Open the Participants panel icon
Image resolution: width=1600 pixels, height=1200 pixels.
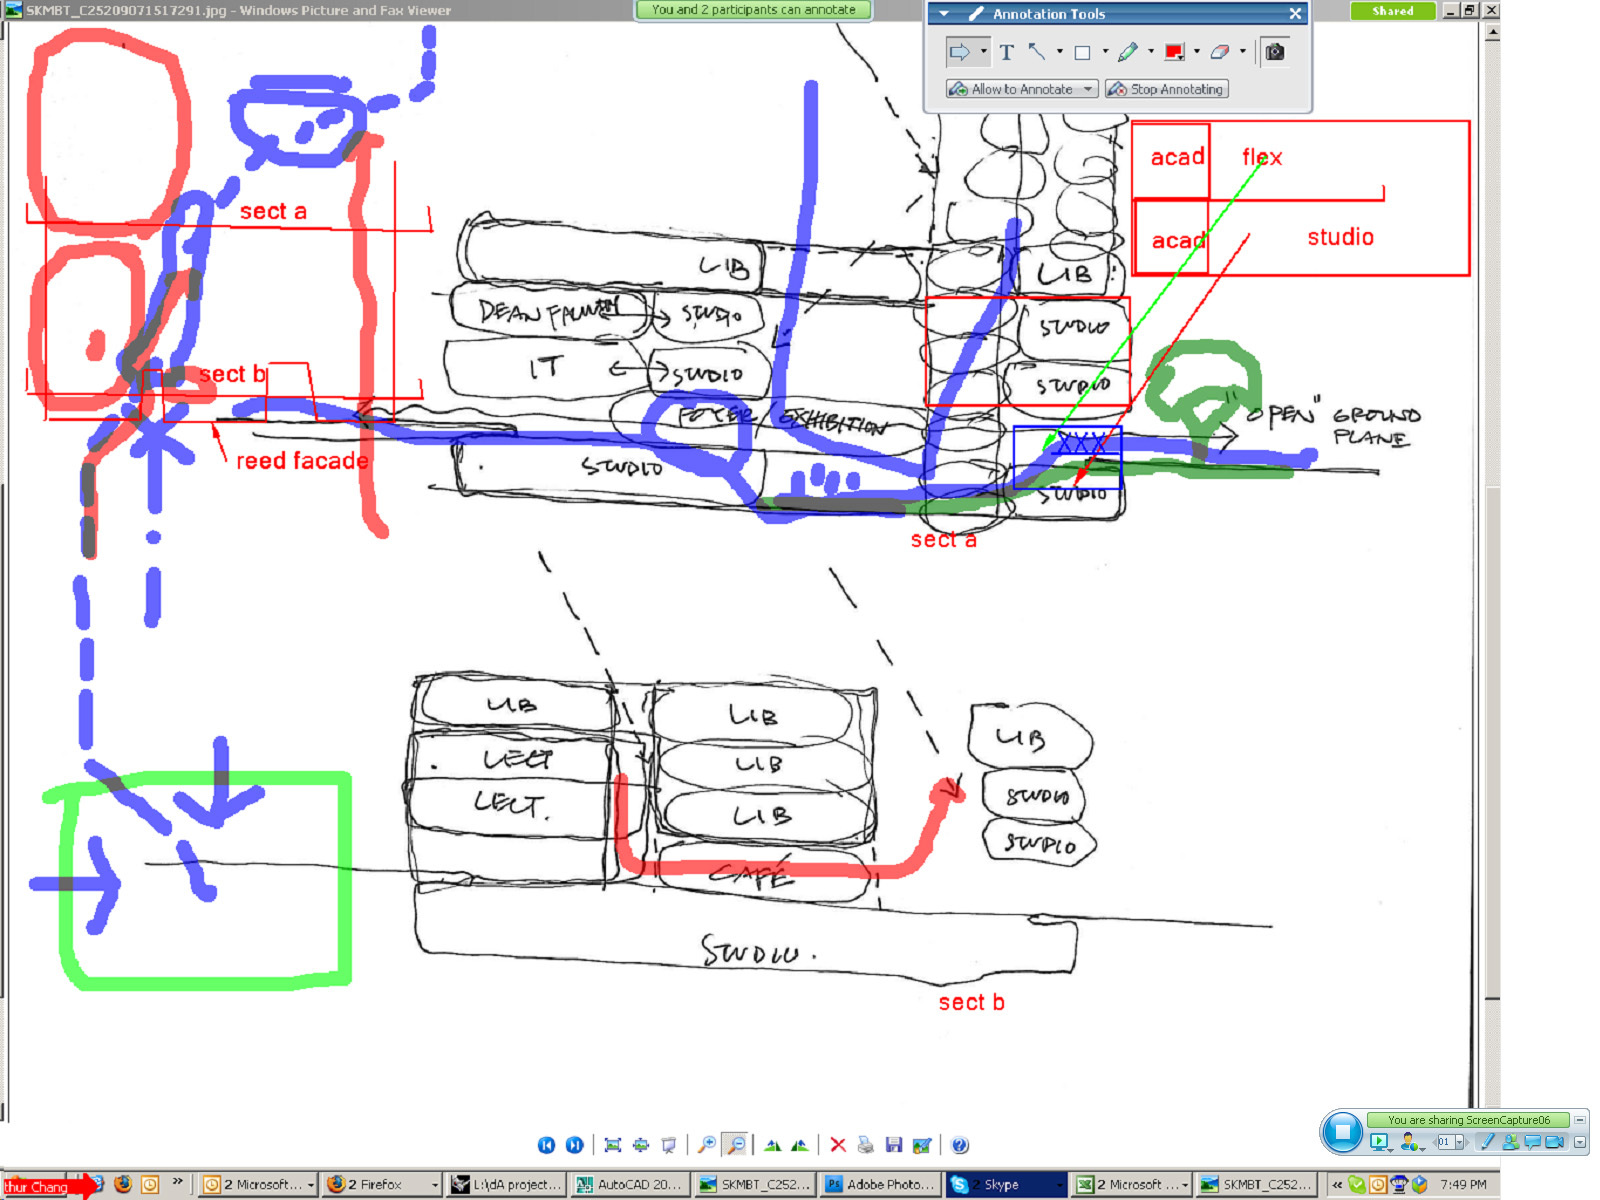[1510, 1142]
